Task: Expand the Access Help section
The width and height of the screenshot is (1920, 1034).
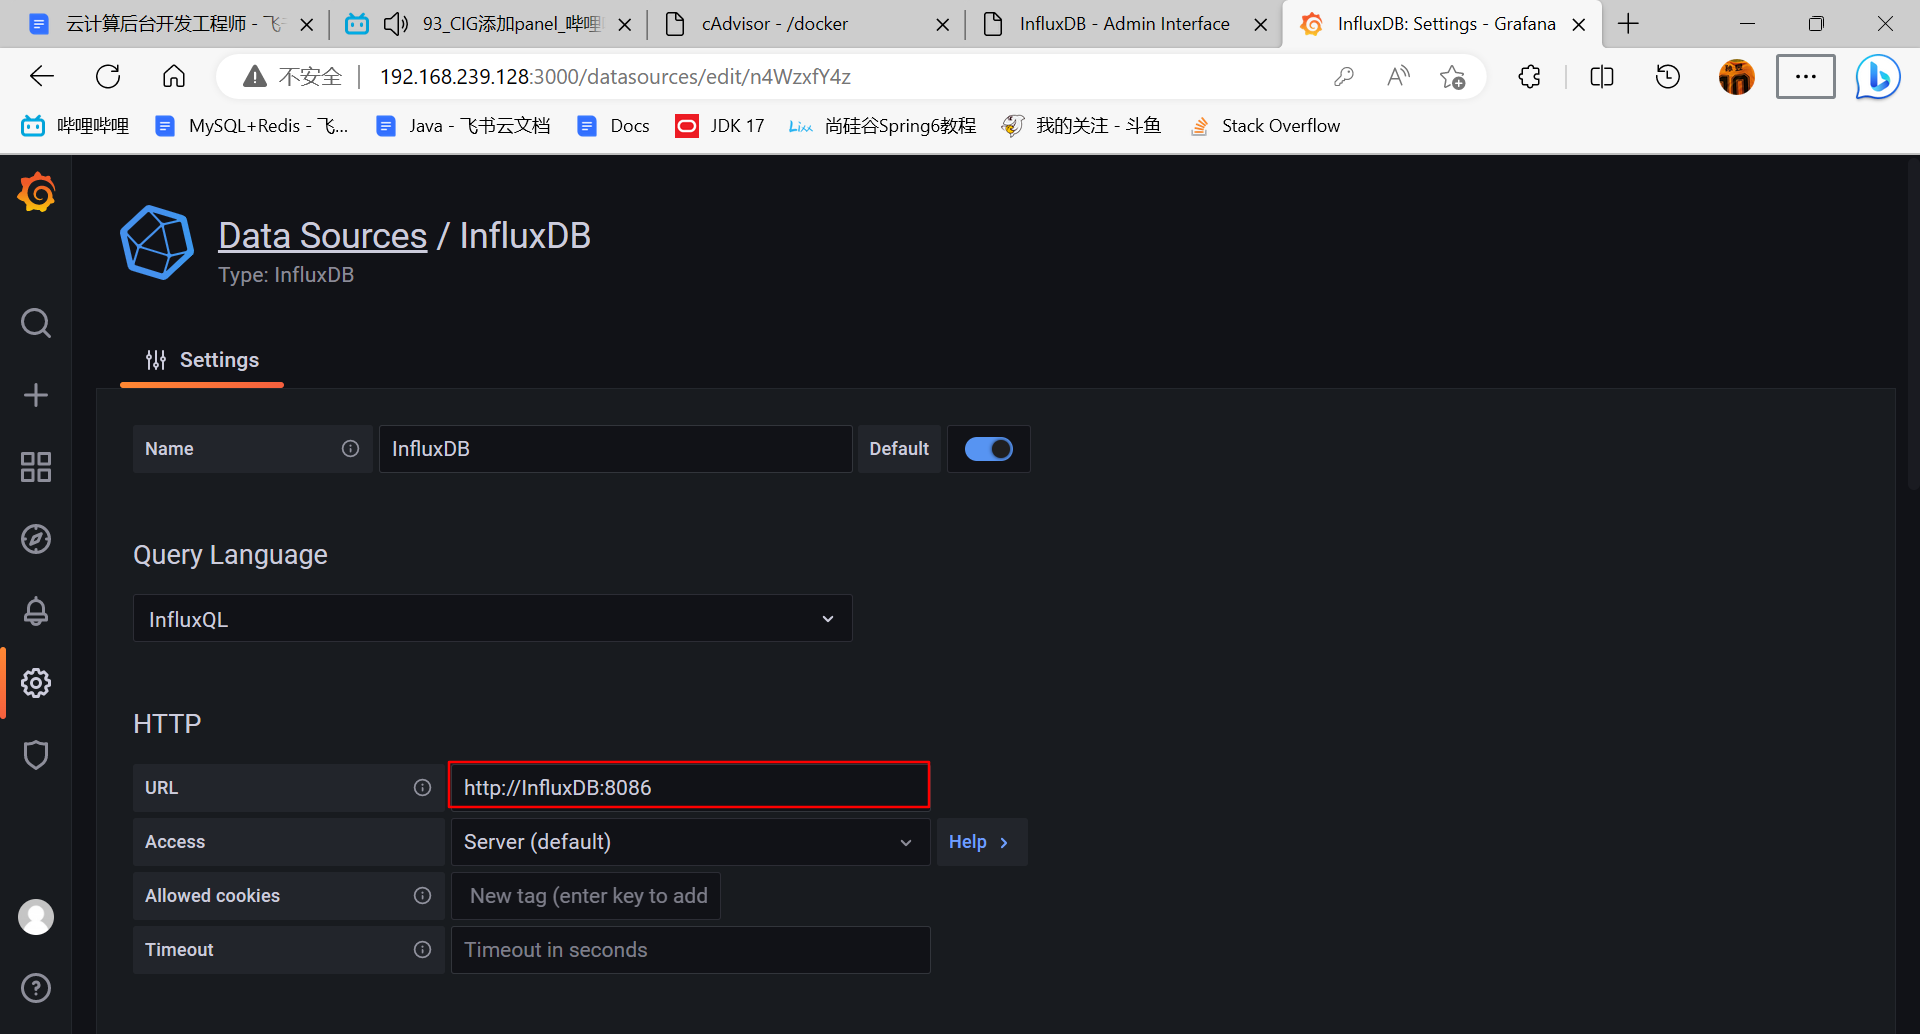Action: [981, 842]
